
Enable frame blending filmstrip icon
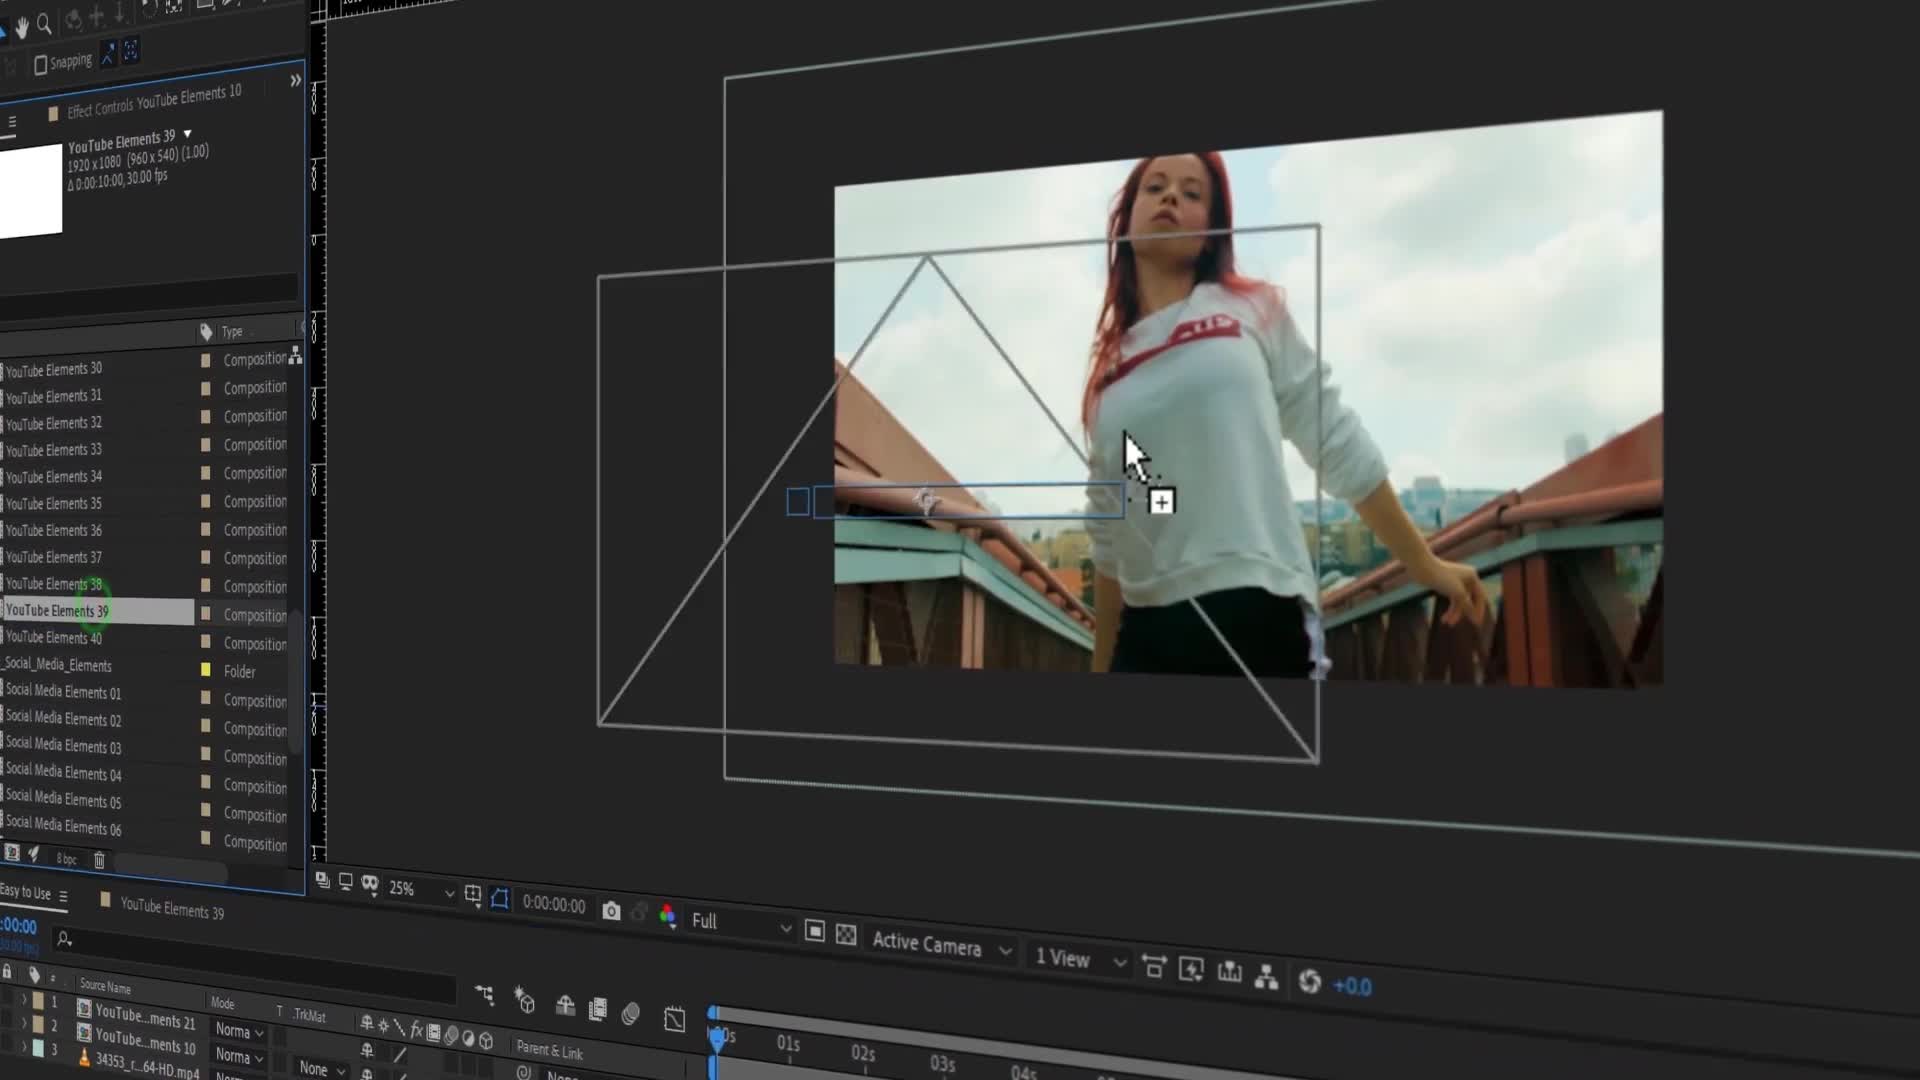(598, 1010)
